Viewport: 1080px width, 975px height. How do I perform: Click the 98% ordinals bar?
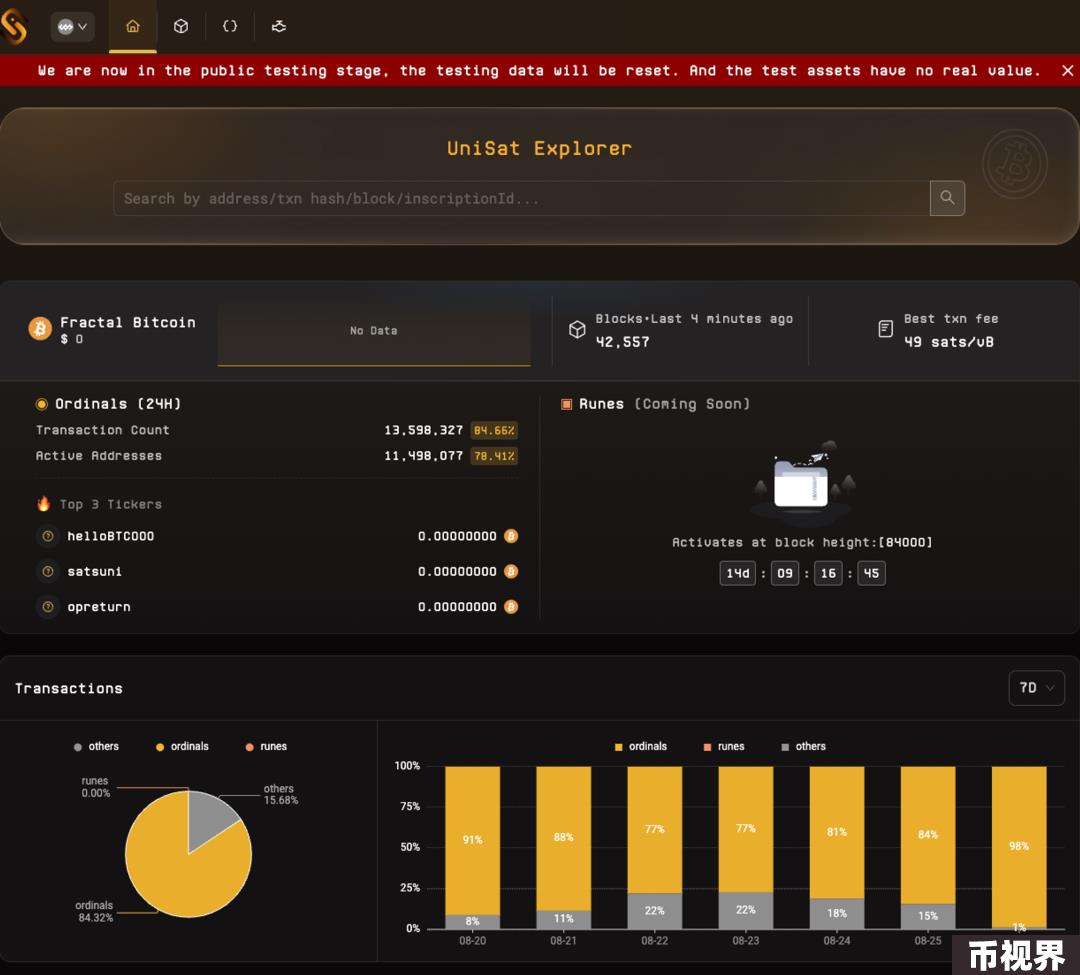click(1019, 846)
